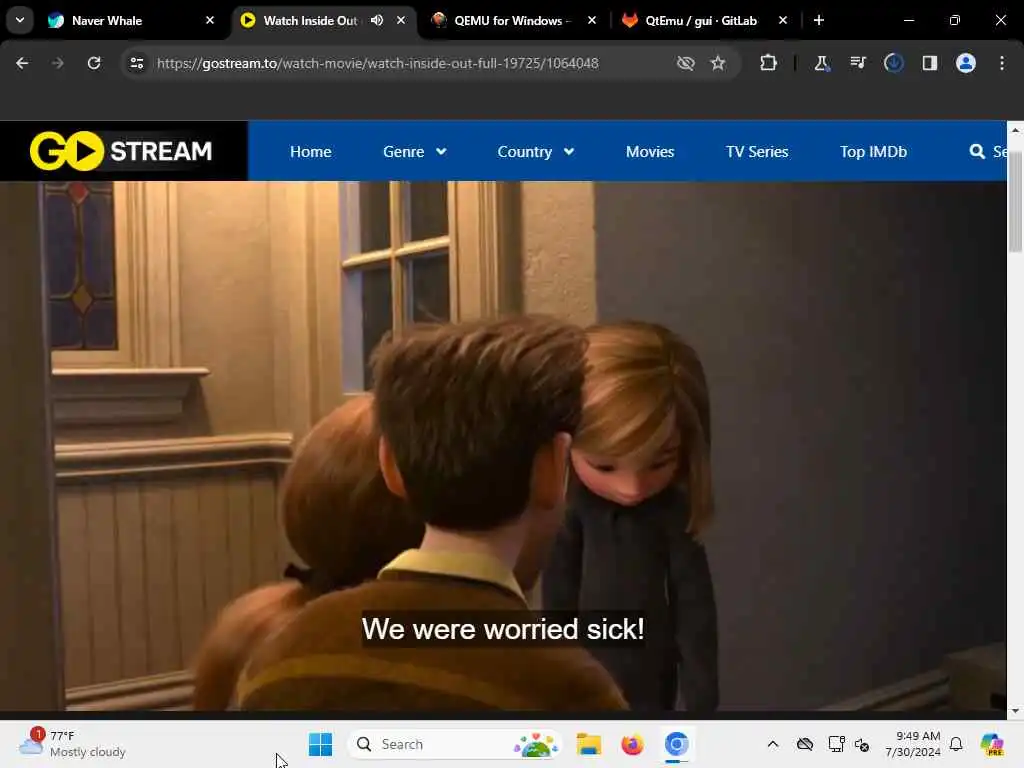Click the site search magnifier icon
This screenshot has height=768, width=1024.
click(977, 152)
